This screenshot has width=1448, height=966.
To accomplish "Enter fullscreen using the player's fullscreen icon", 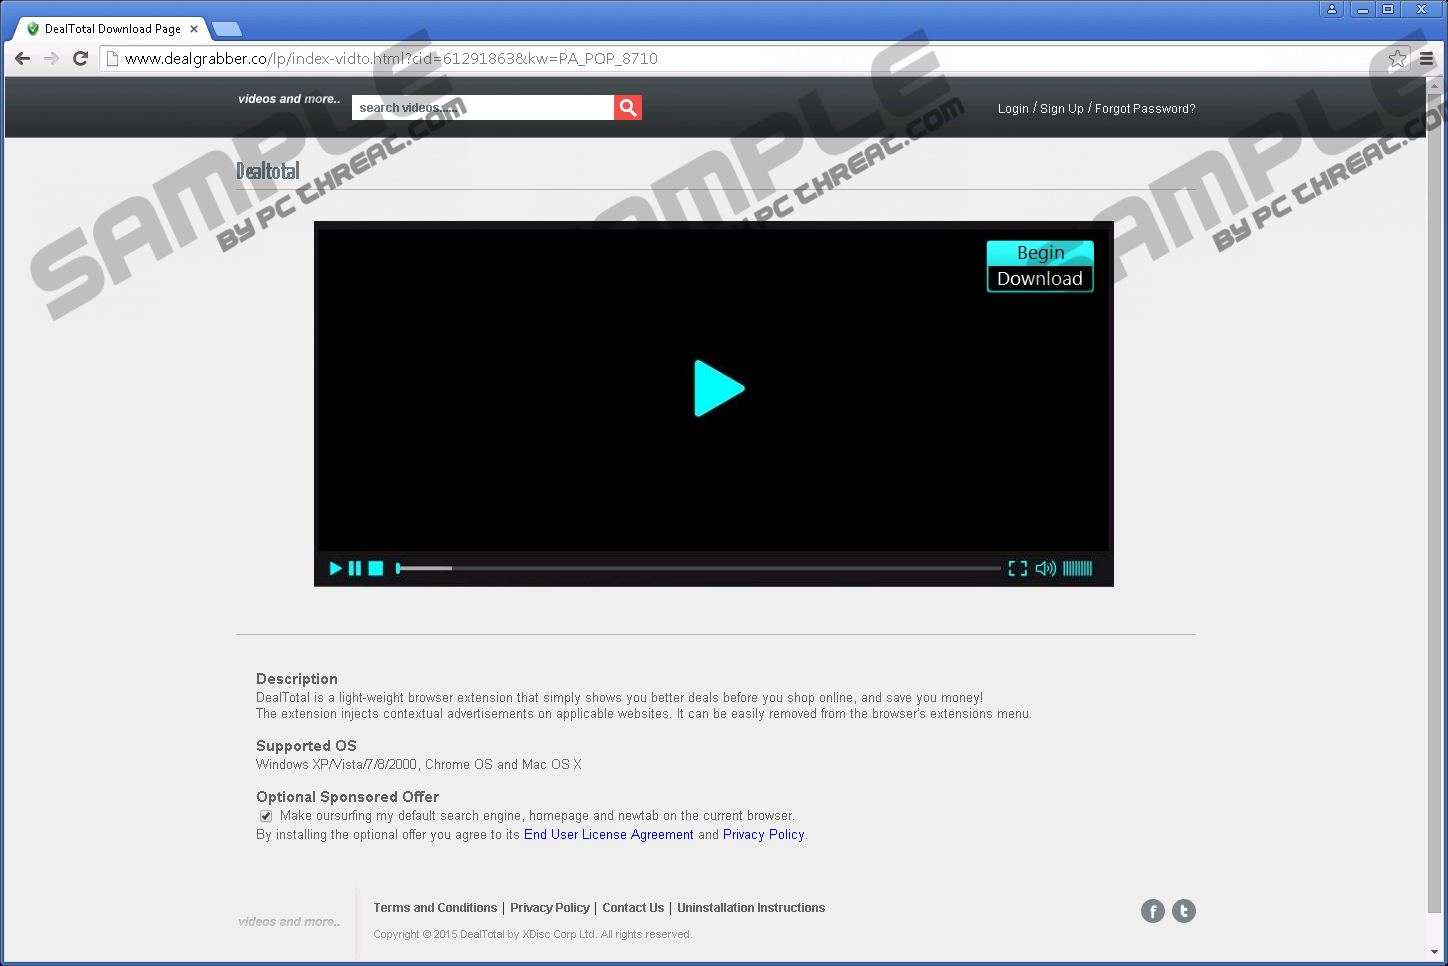I will pyautogui.click(x=1017, y=568).
